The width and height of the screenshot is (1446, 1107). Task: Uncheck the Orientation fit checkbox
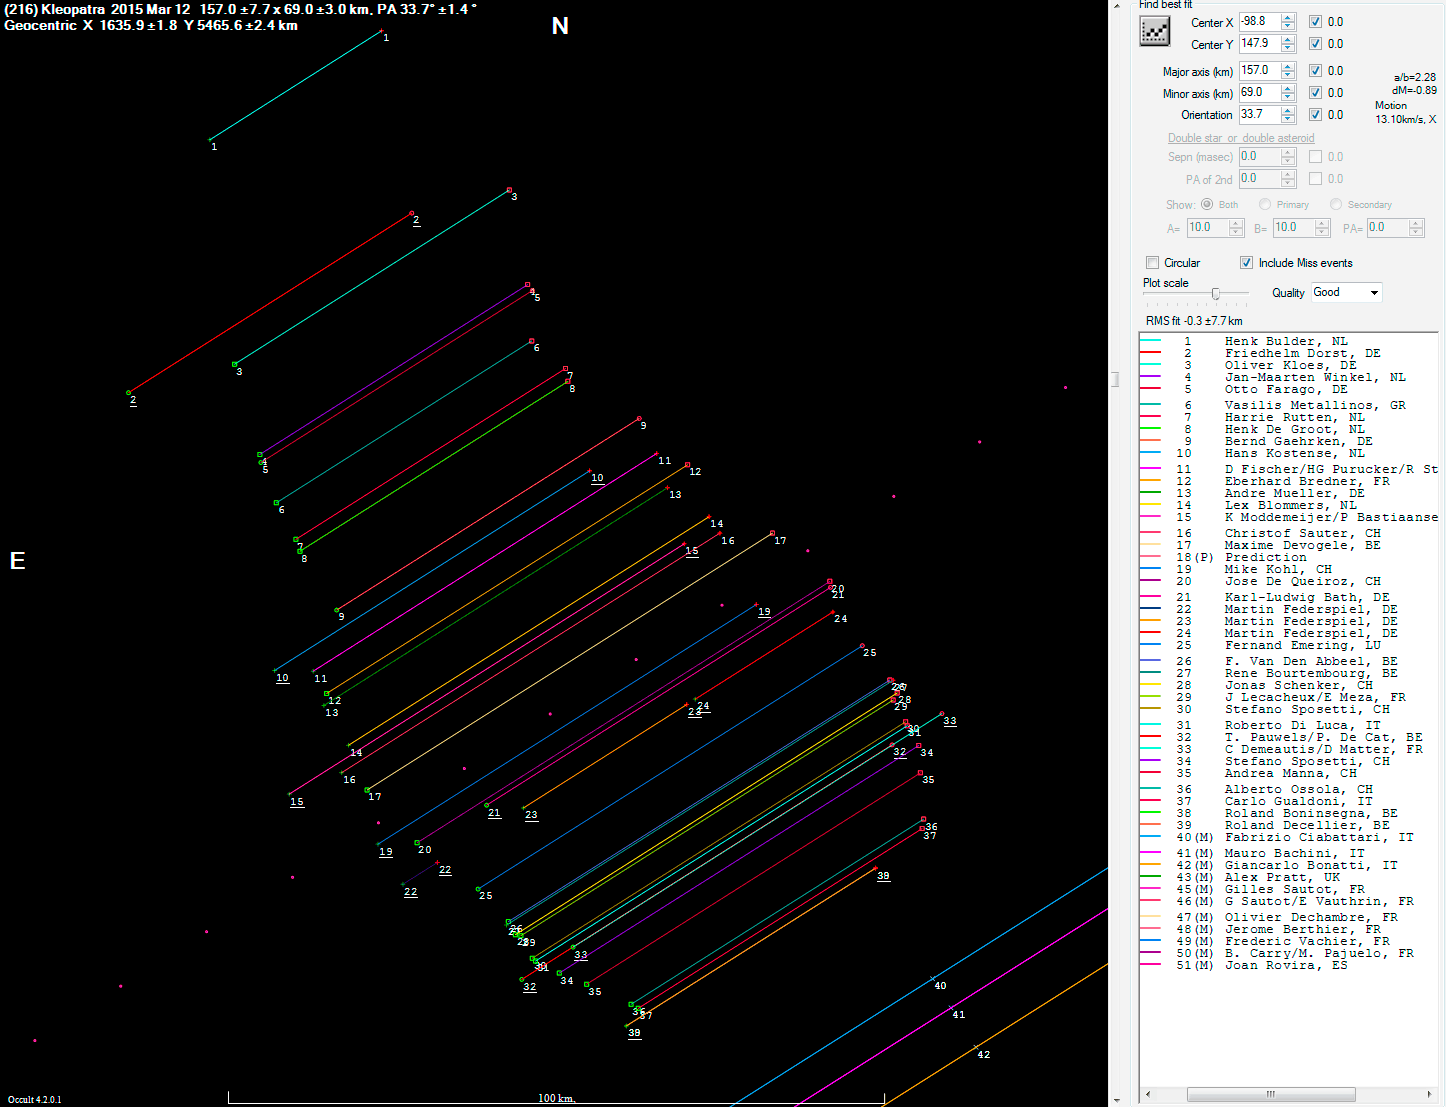pyautogui.click(x=1316, y=115)
